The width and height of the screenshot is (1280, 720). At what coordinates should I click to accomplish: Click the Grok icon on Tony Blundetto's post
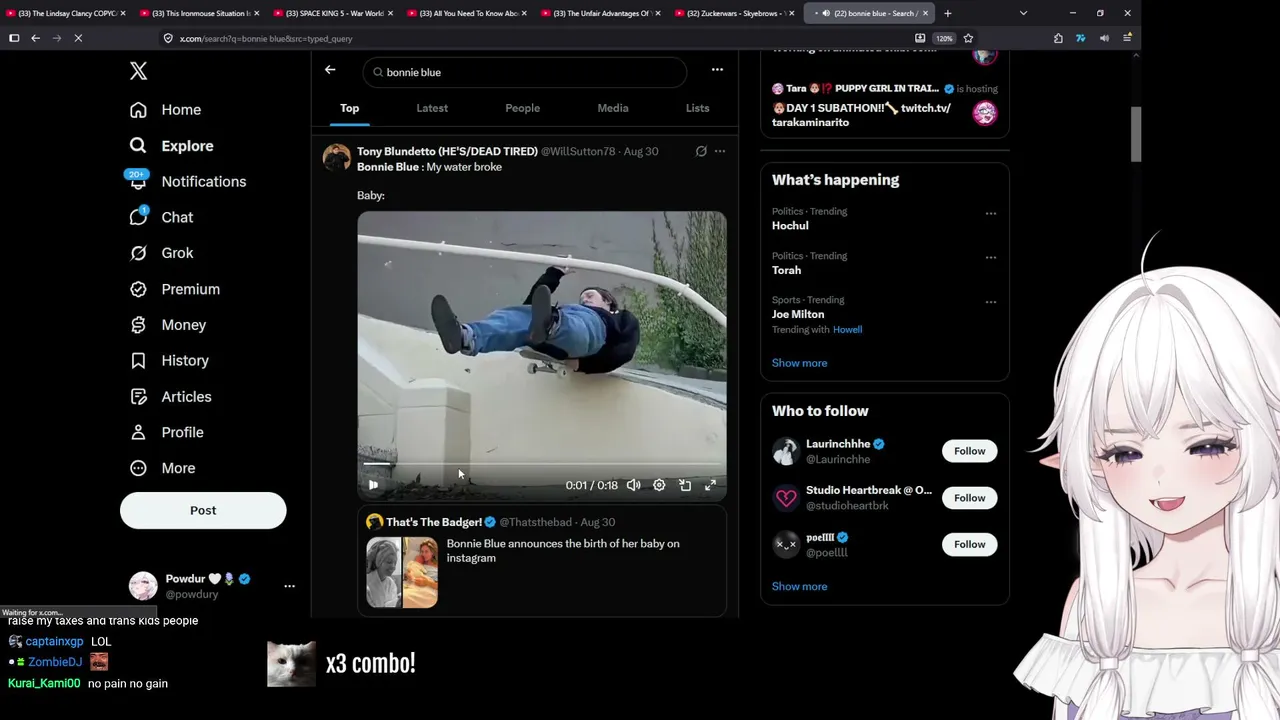click(x=701, y=152)
